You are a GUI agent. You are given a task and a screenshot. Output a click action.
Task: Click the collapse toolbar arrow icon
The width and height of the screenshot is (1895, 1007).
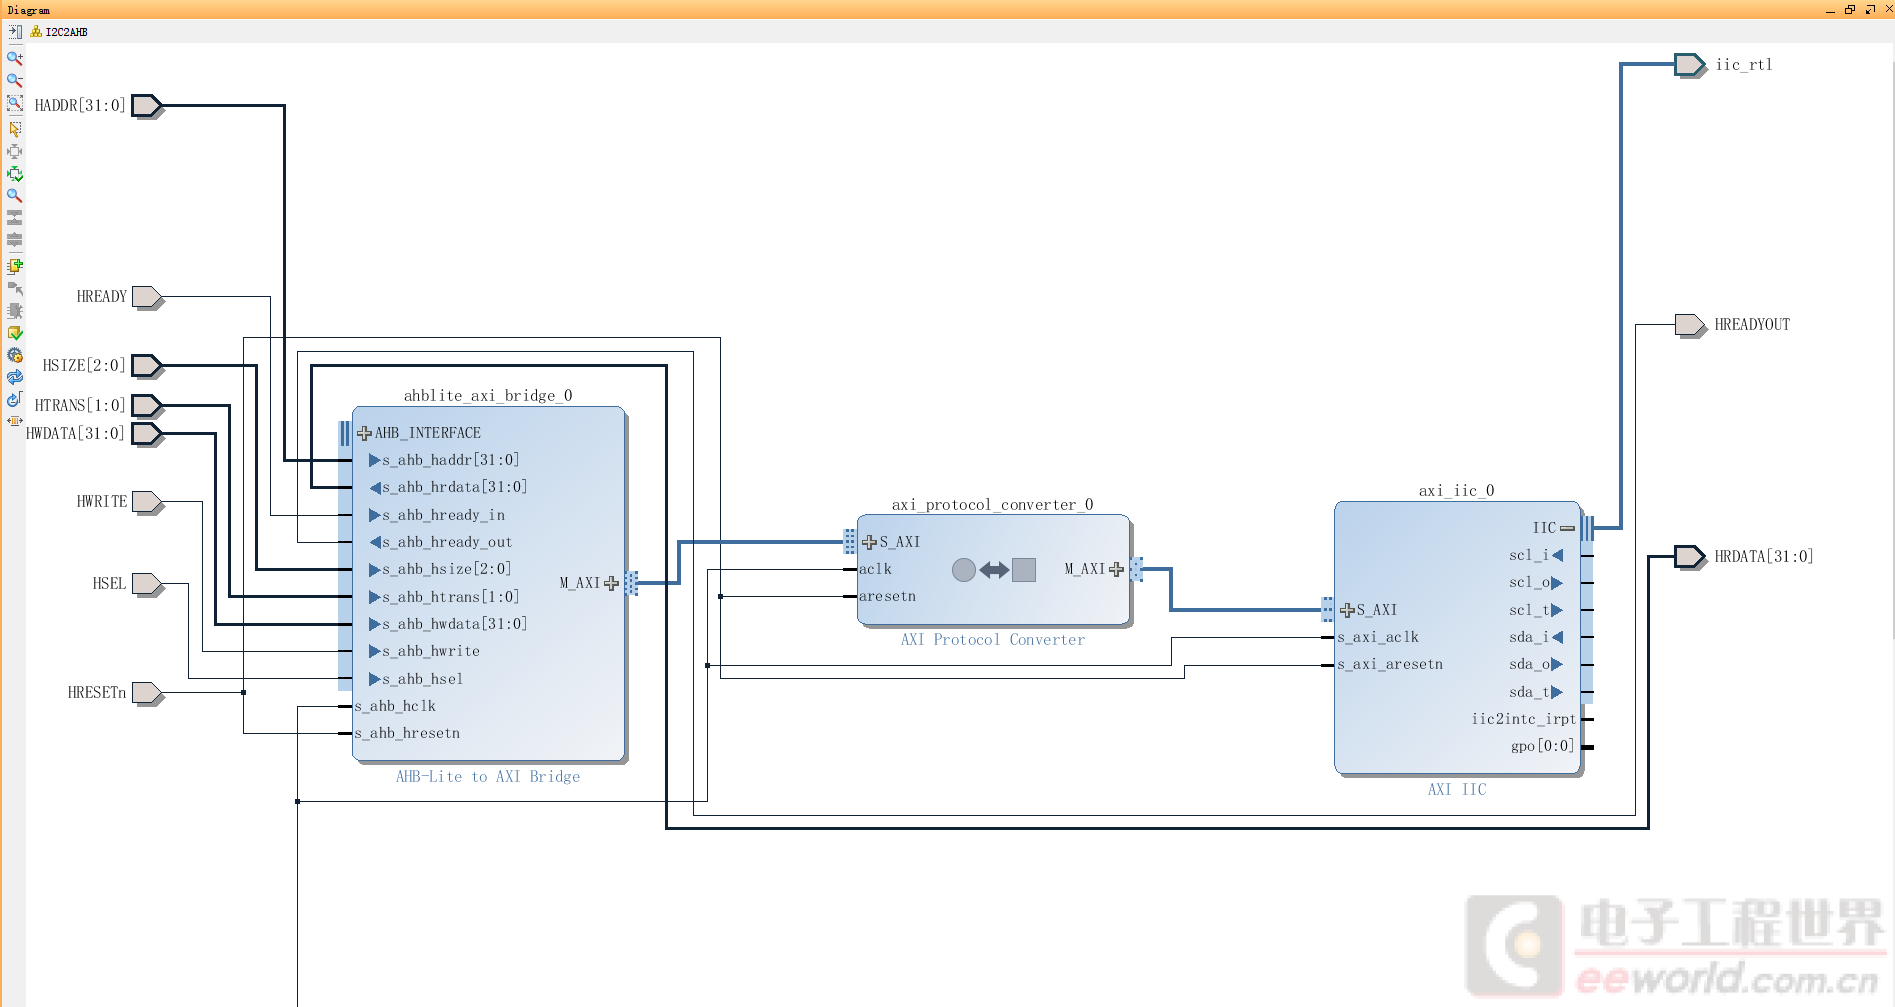tap(15, 32)
